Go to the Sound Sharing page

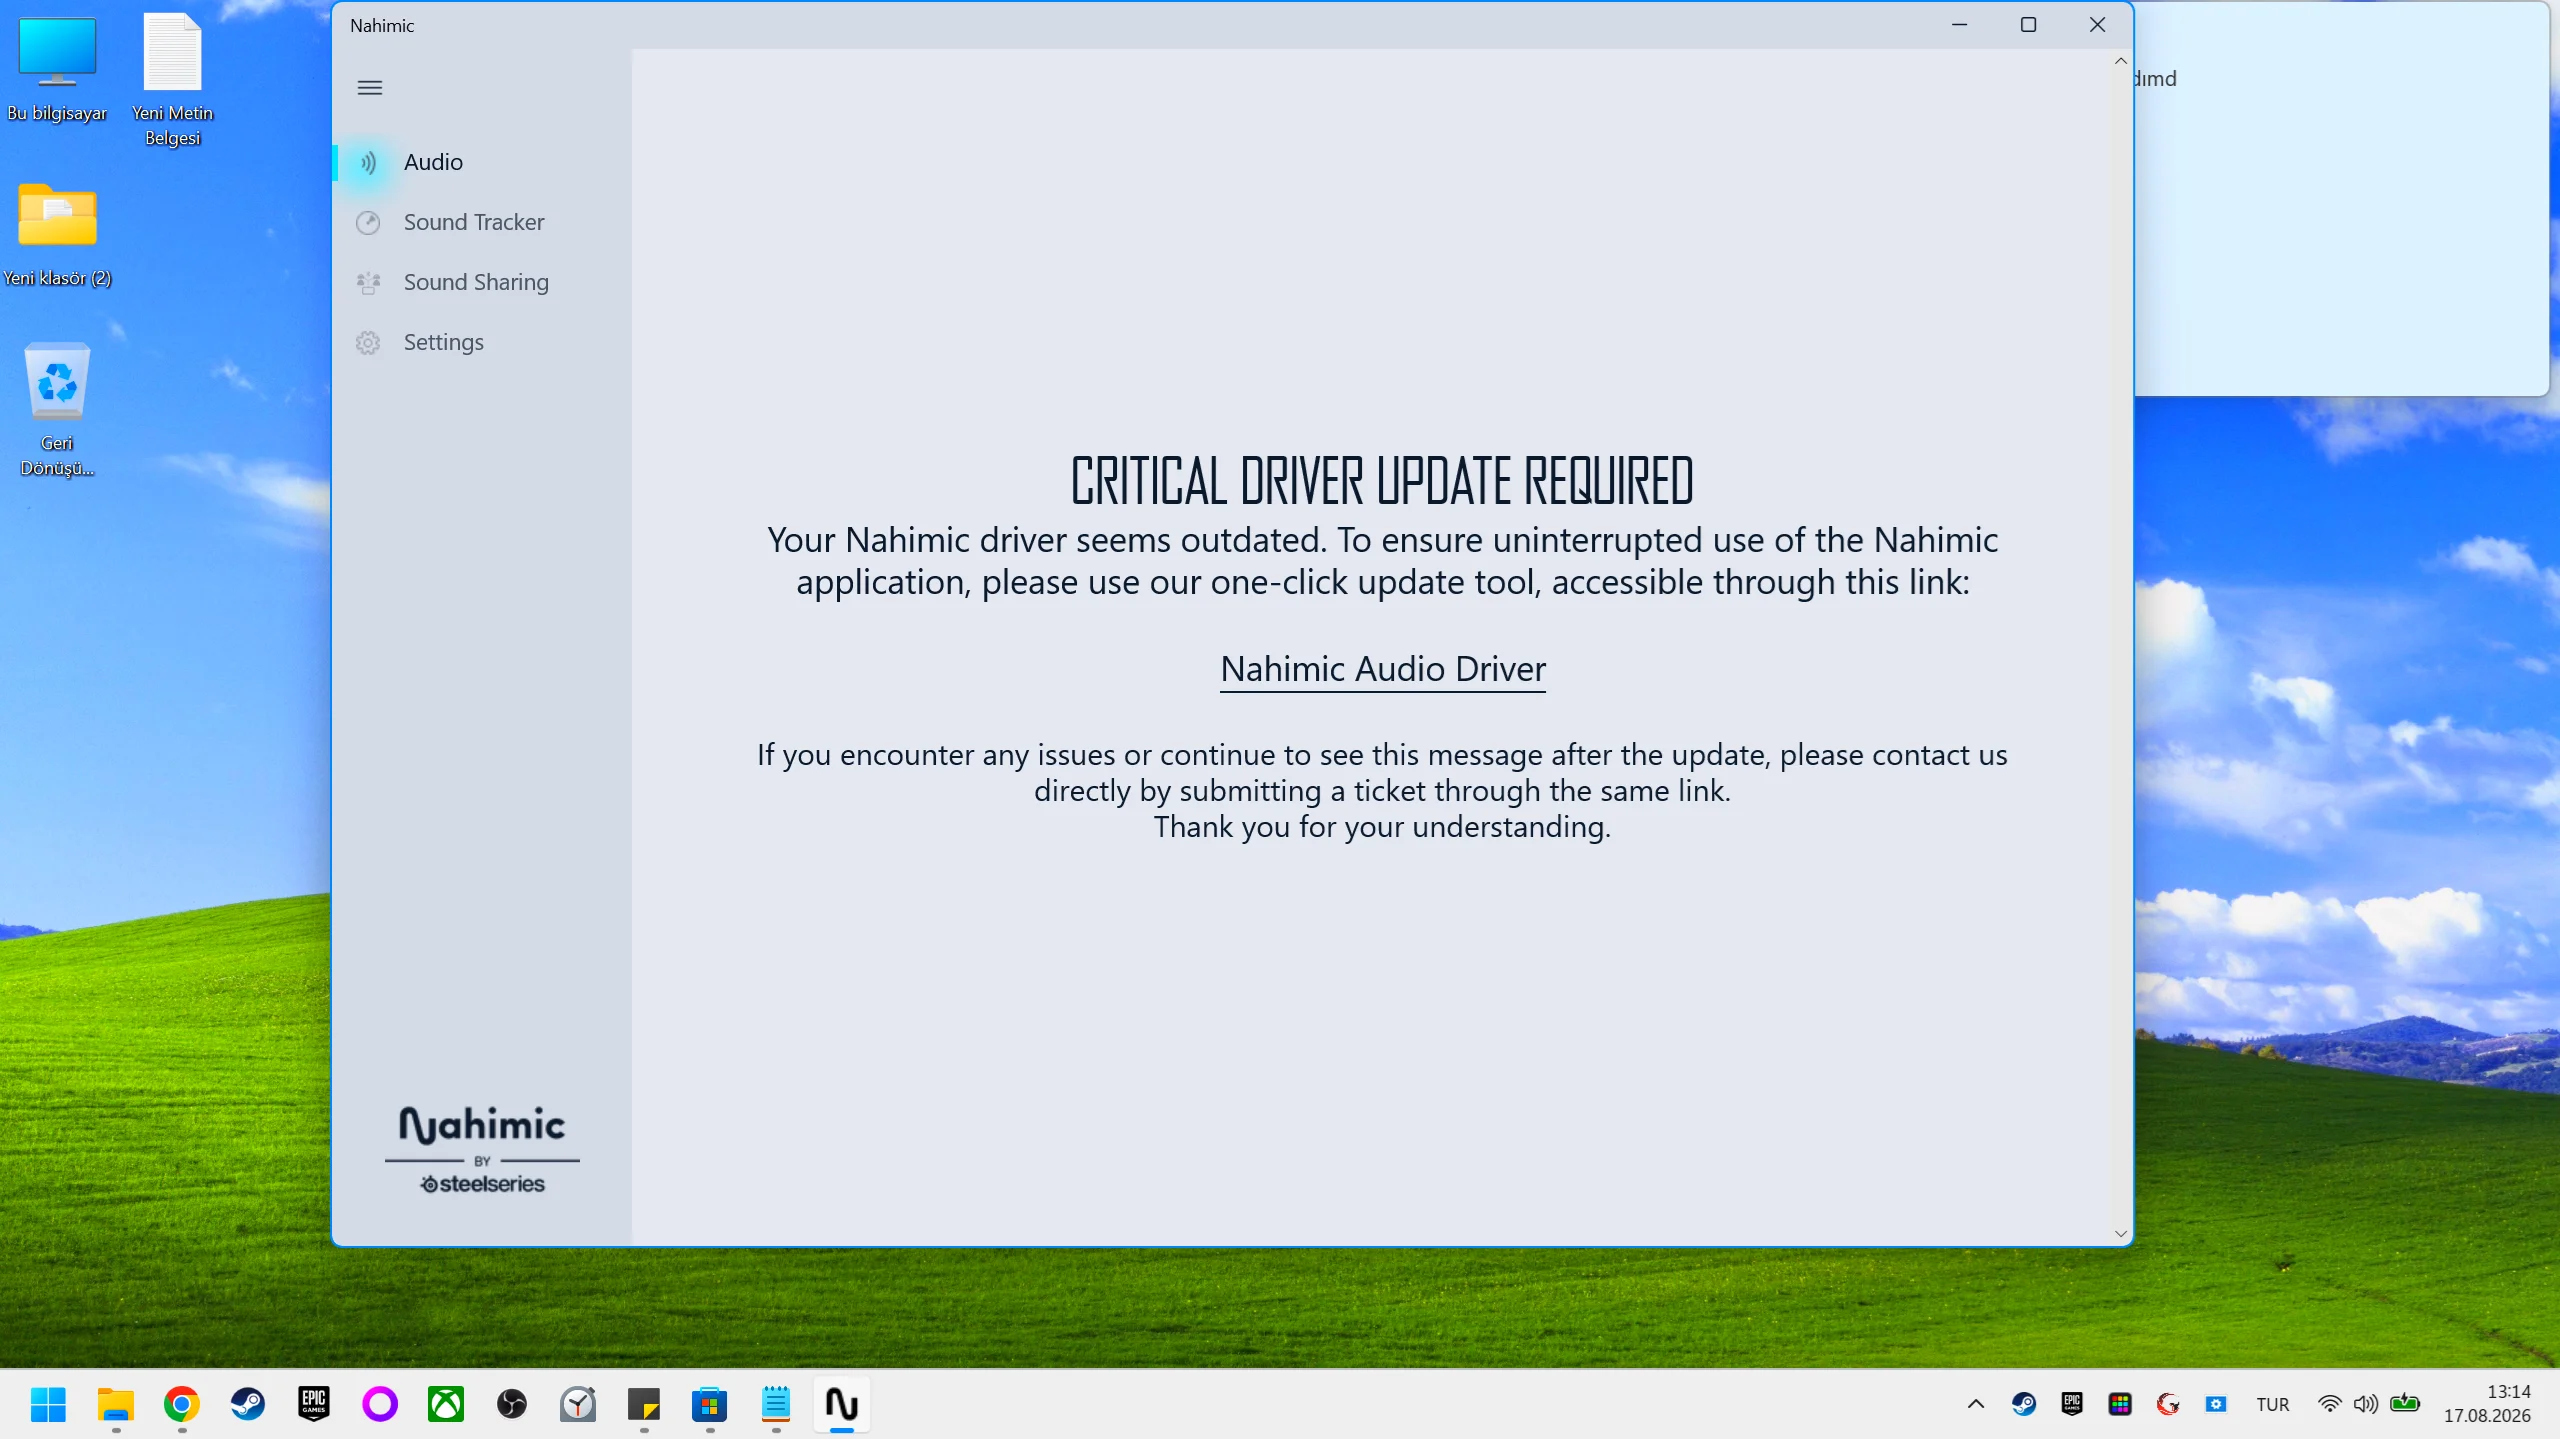(482, 282)
